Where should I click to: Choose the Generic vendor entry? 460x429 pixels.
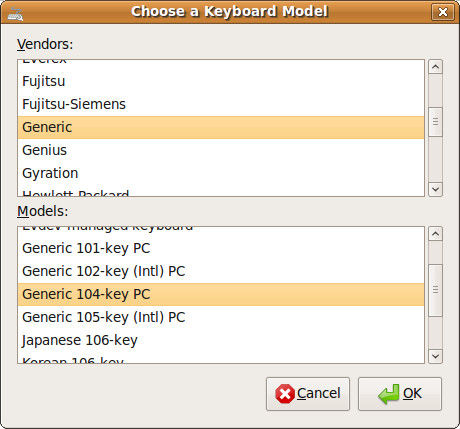(x=221, y=127)
